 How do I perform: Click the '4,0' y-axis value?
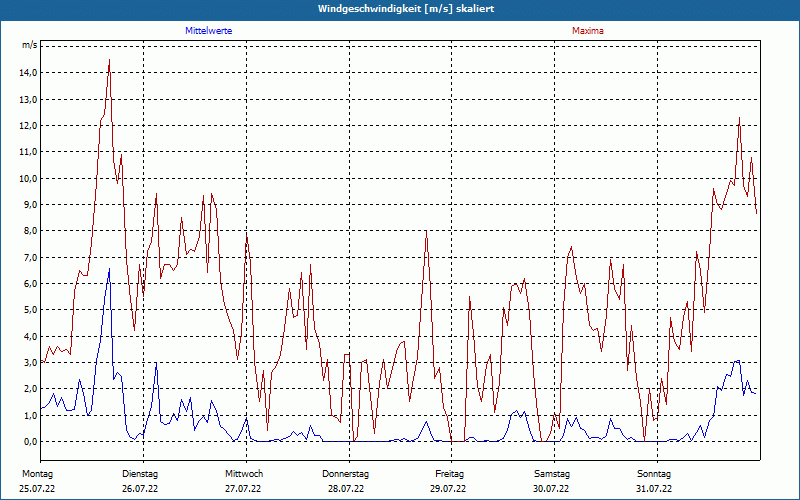click(x=31, y=337)
